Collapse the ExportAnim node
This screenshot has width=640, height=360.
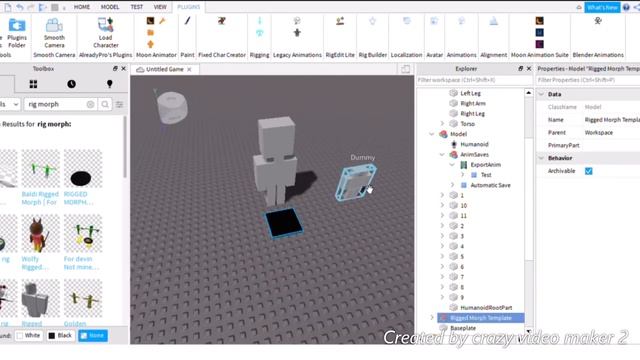point(452,164)
